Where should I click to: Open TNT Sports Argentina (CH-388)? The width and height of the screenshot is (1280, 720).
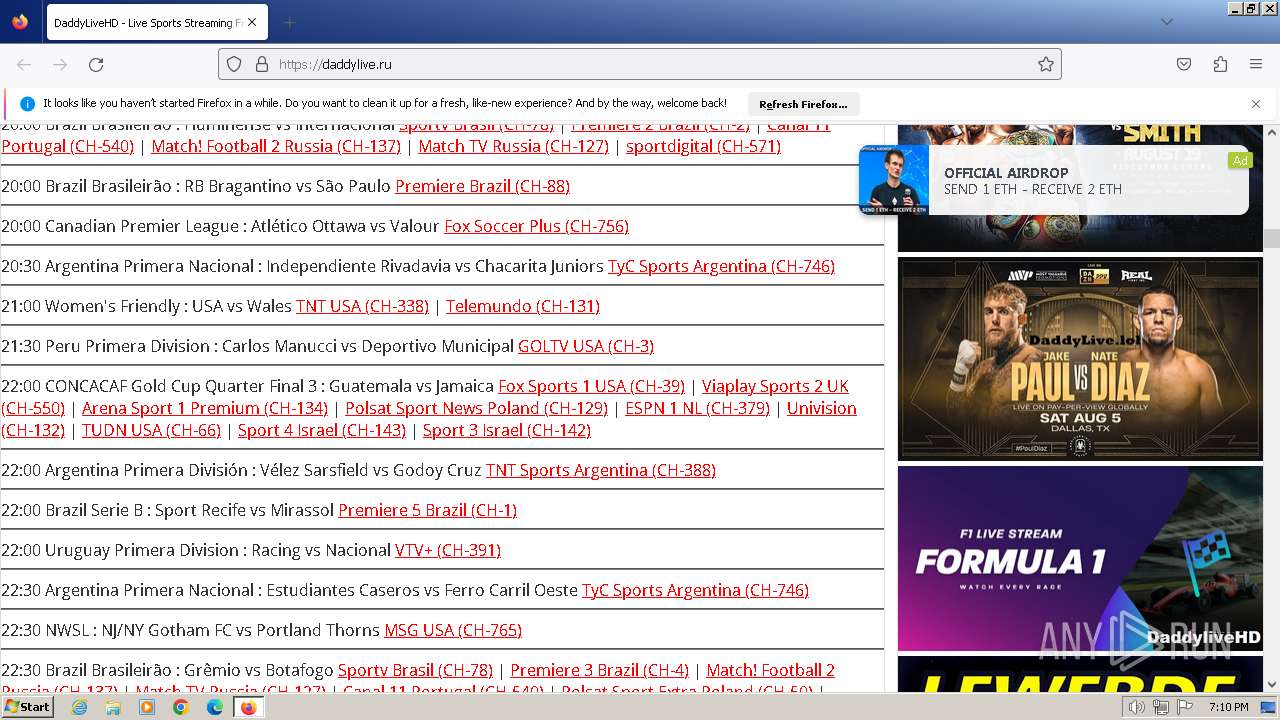pyautogui.click(x=601, y=470)
